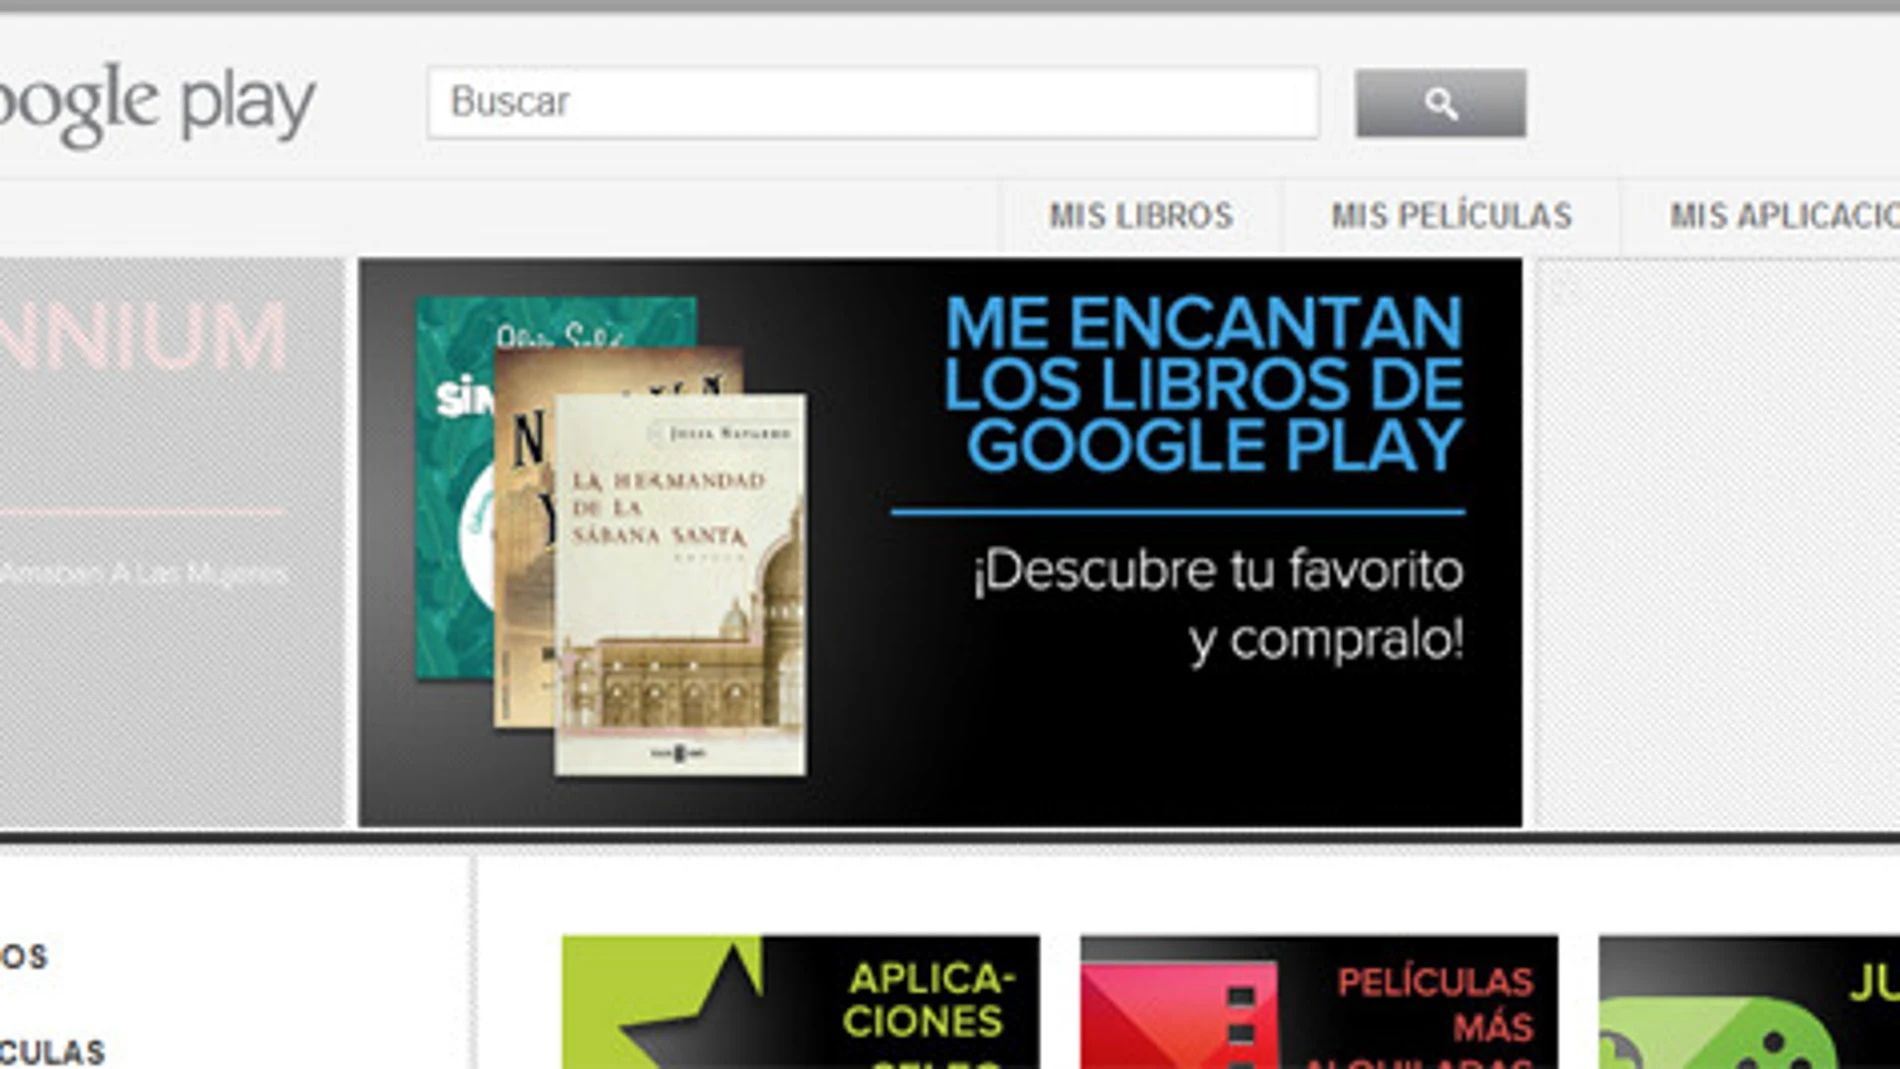The width and height of the screenshot is (1900, 1069).
Task: Show the next empty banner slide
Action: (1717, 542)
